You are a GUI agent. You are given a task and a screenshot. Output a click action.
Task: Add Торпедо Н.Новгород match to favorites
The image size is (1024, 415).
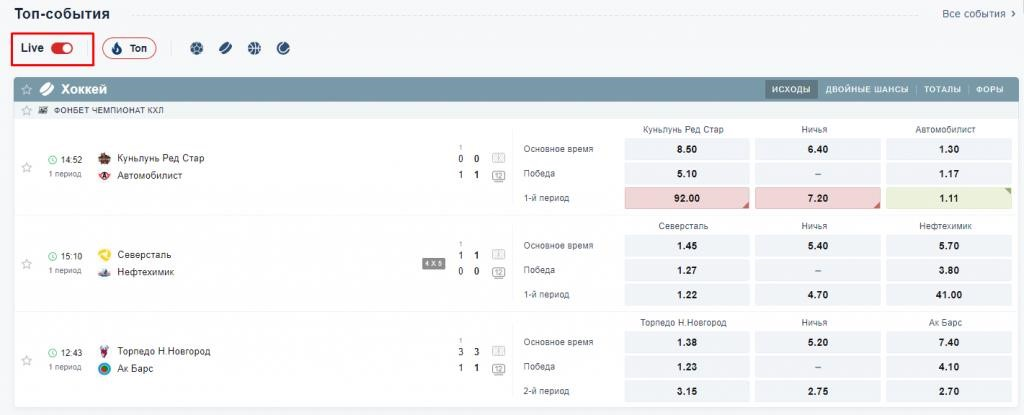(27, 361)
